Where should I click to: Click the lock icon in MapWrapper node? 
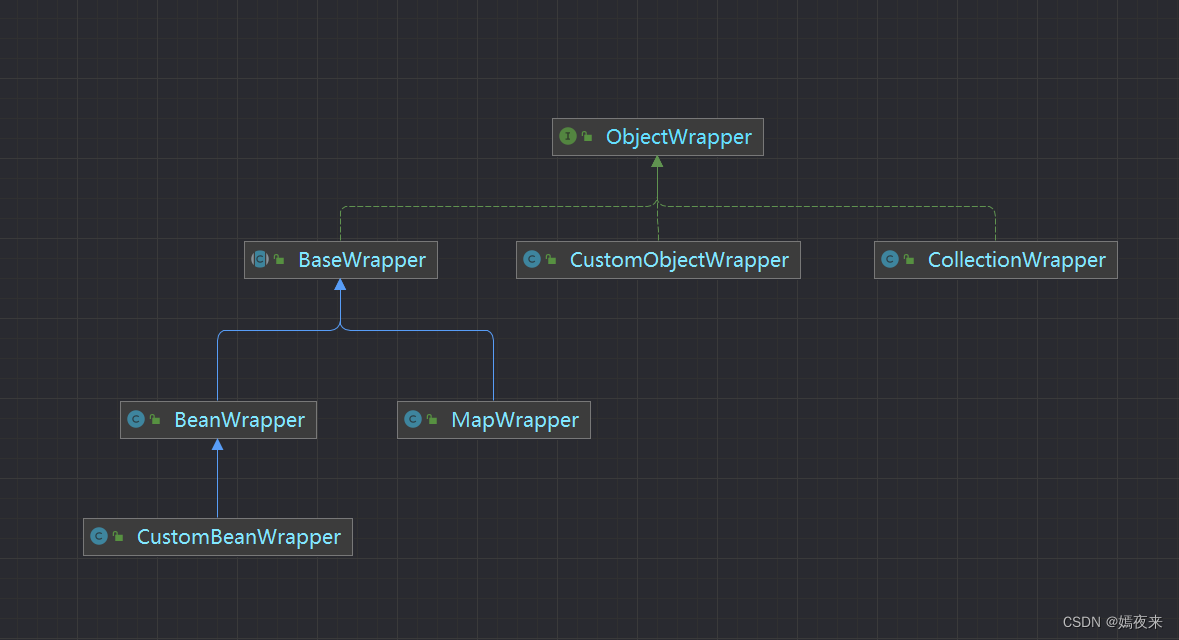click(x=432, y=420)
